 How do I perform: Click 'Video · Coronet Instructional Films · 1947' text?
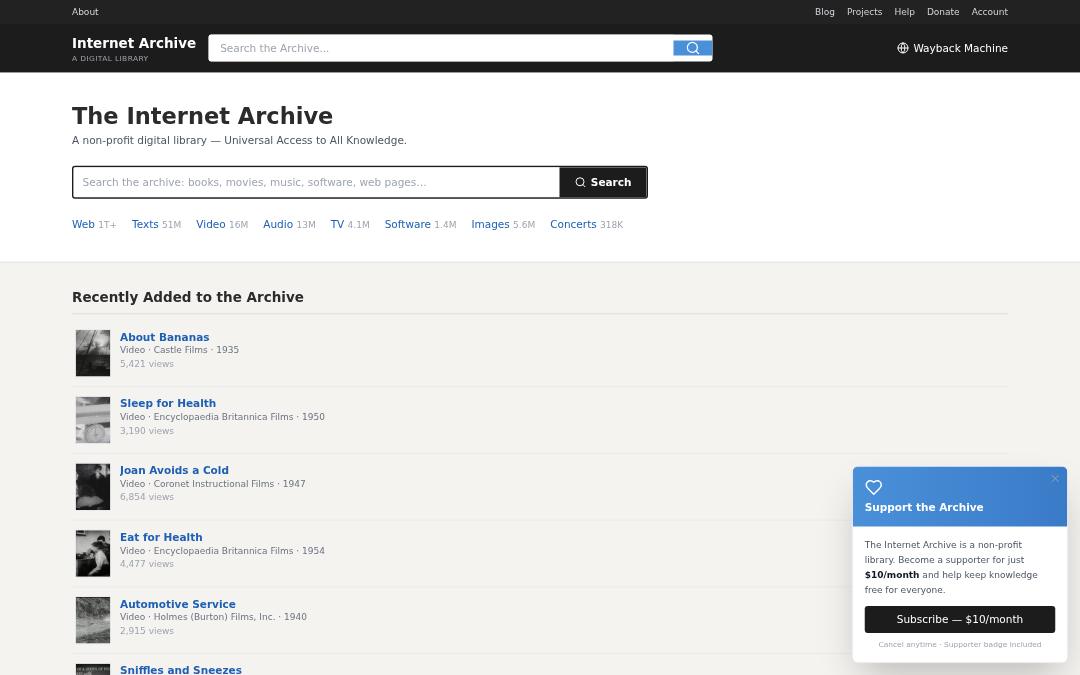(213, 484)
